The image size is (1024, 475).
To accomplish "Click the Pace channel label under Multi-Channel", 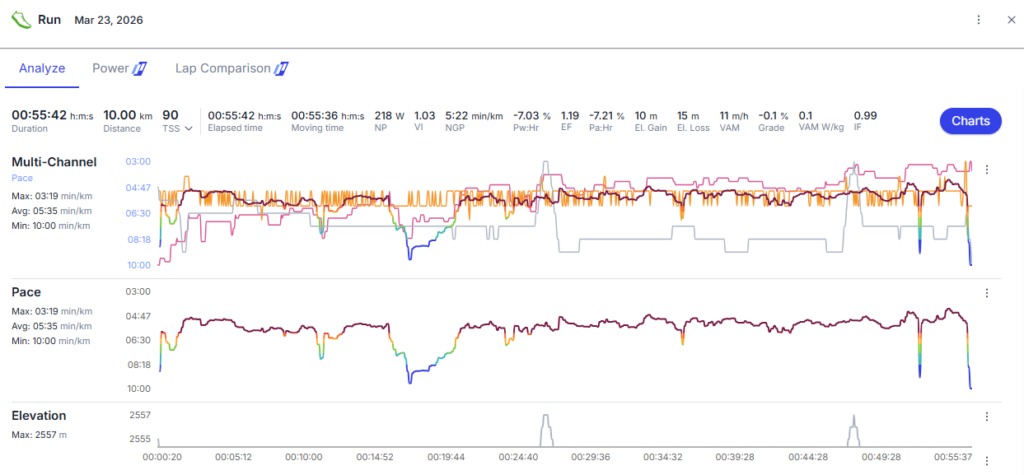I will pyautogui.click(x=24, y=178).
